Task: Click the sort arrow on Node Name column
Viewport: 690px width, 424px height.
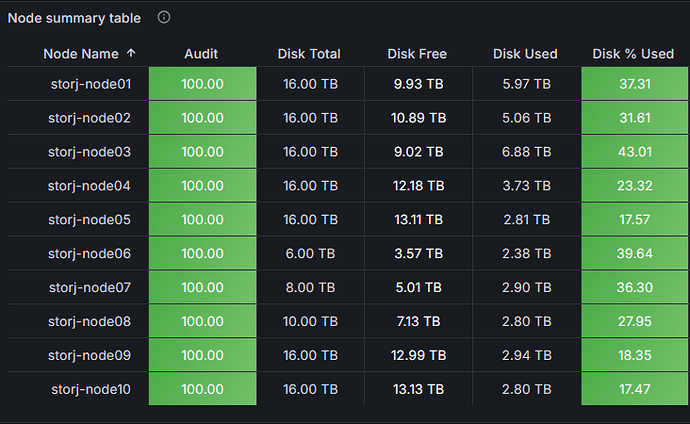Action: [x=131, y=53]
